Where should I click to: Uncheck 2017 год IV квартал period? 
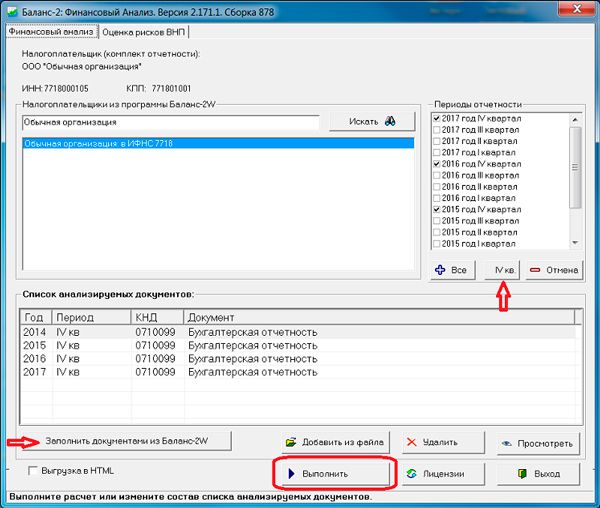click(437, 119)
